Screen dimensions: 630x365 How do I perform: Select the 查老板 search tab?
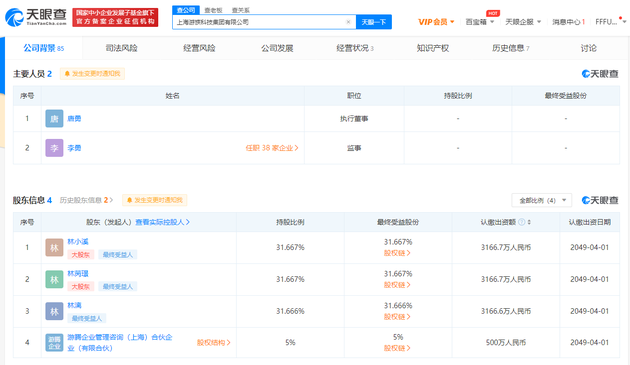pyautogui.click(x=213, y=10)
